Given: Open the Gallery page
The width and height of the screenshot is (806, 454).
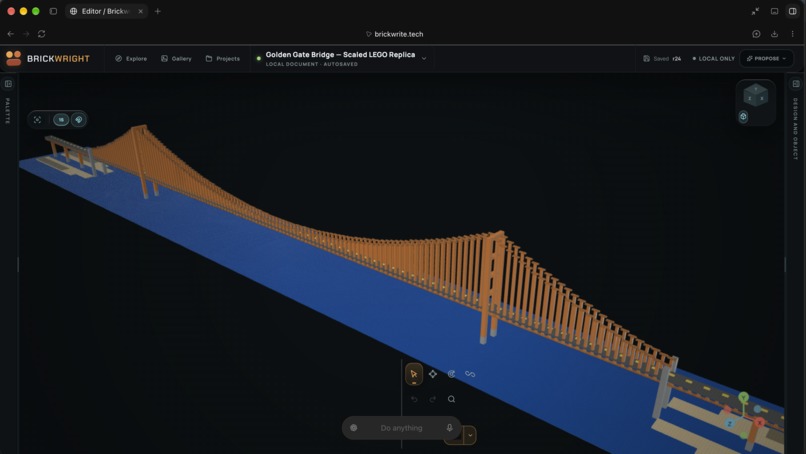Looking at the screenshot, I should [176, 59].
